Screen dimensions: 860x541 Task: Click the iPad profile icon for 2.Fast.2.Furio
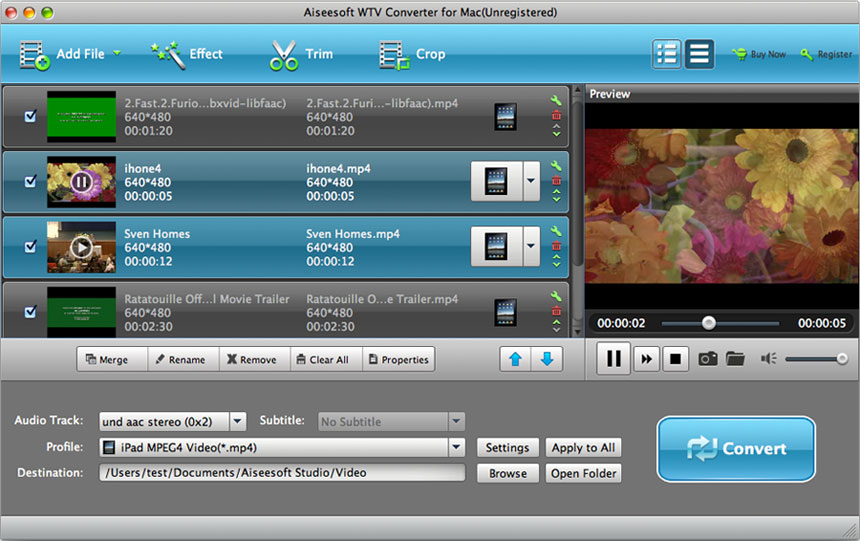pyautogui.click(x=505, y=117)
